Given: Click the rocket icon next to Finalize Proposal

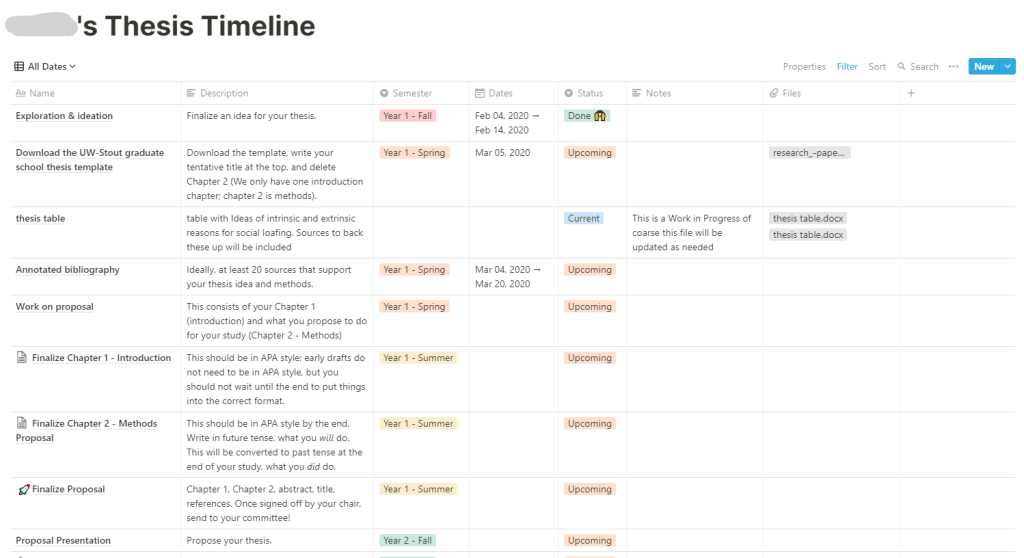Looking at the screenshot, I should 24,489.
